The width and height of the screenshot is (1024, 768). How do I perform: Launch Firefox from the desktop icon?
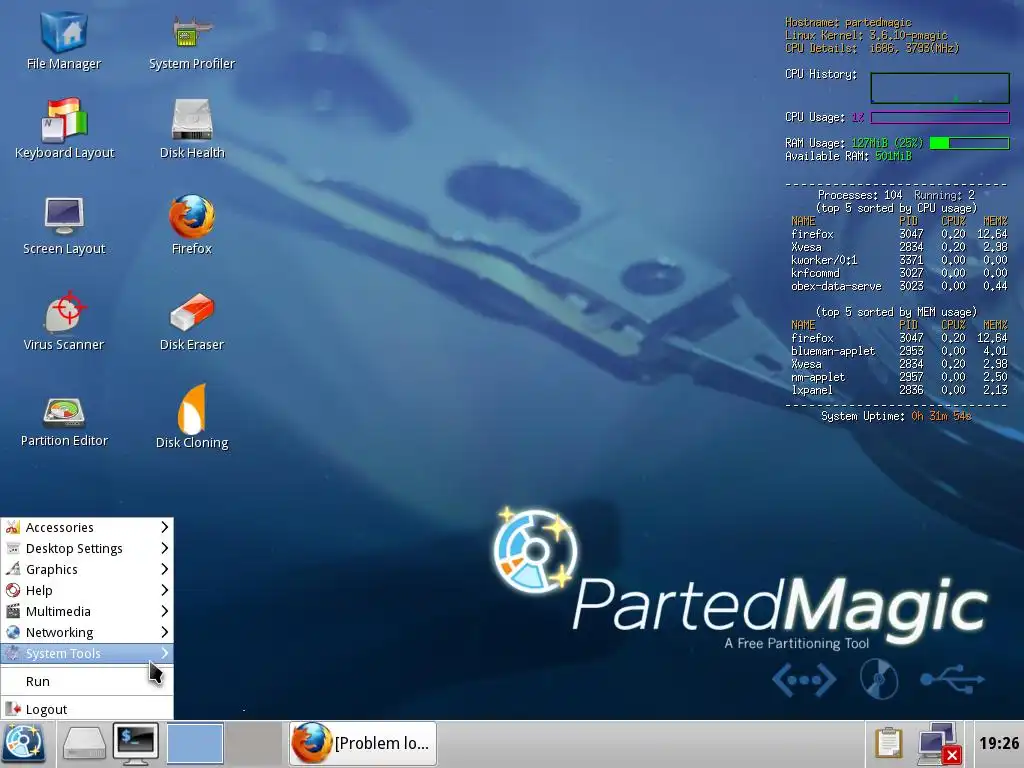pyautogui.click(x=191, y=225)
